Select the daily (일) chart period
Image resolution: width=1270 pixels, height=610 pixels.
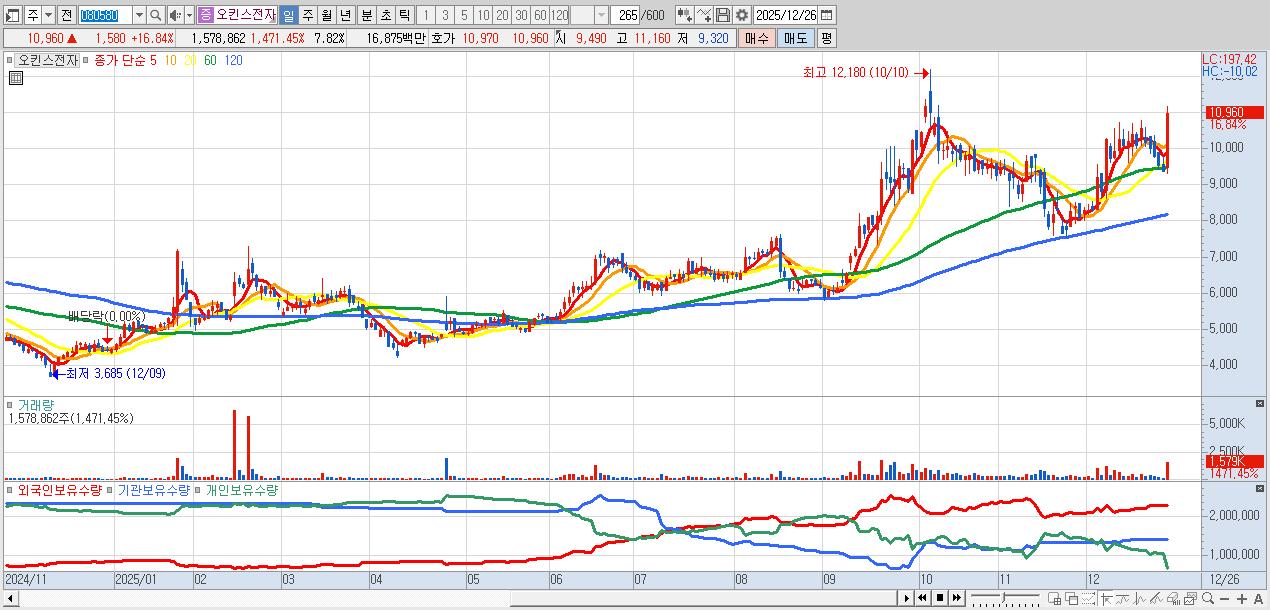tap(287, 15)
